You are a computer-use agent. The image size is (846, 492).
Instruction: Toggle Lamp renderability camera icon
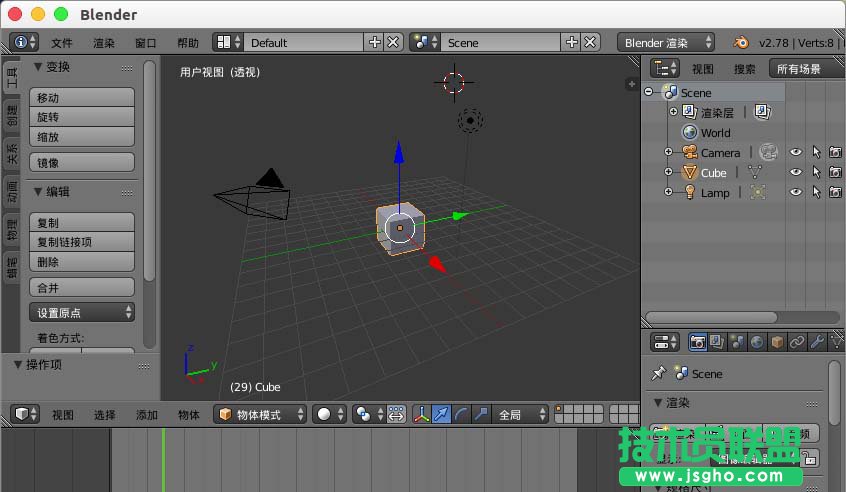[835, 192]
